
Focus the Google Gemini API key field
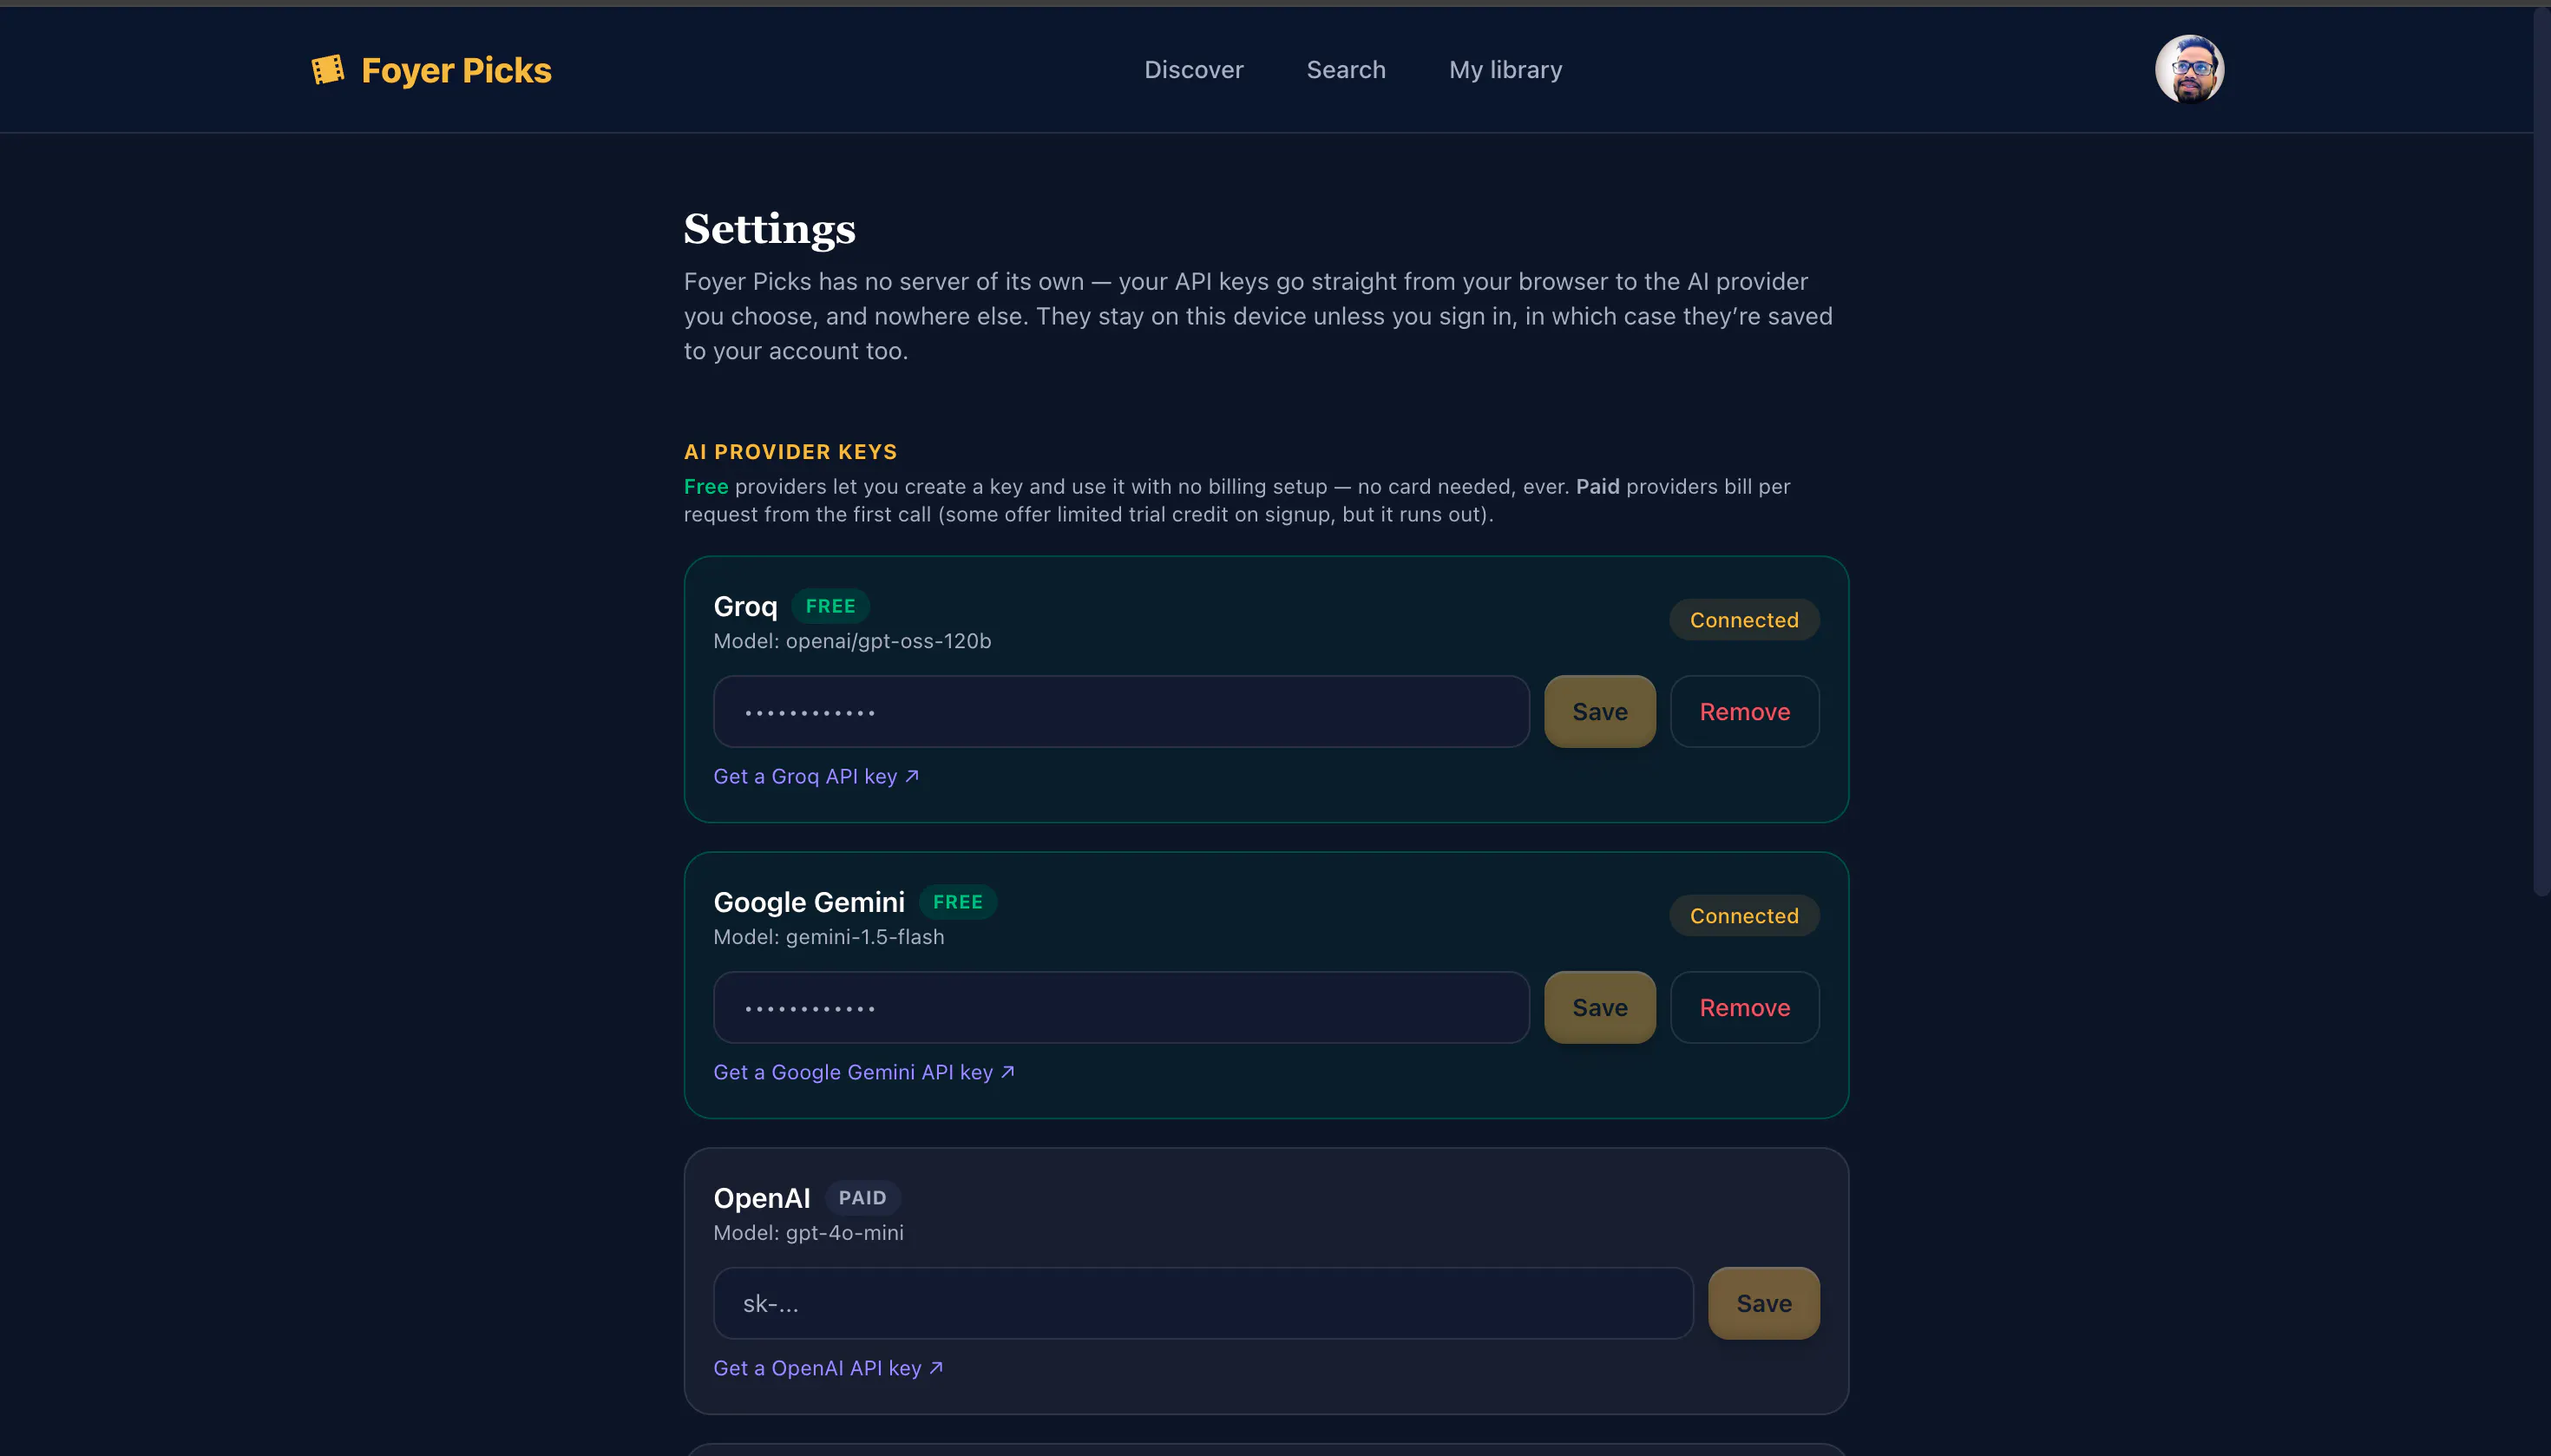click(1121, 1007)
